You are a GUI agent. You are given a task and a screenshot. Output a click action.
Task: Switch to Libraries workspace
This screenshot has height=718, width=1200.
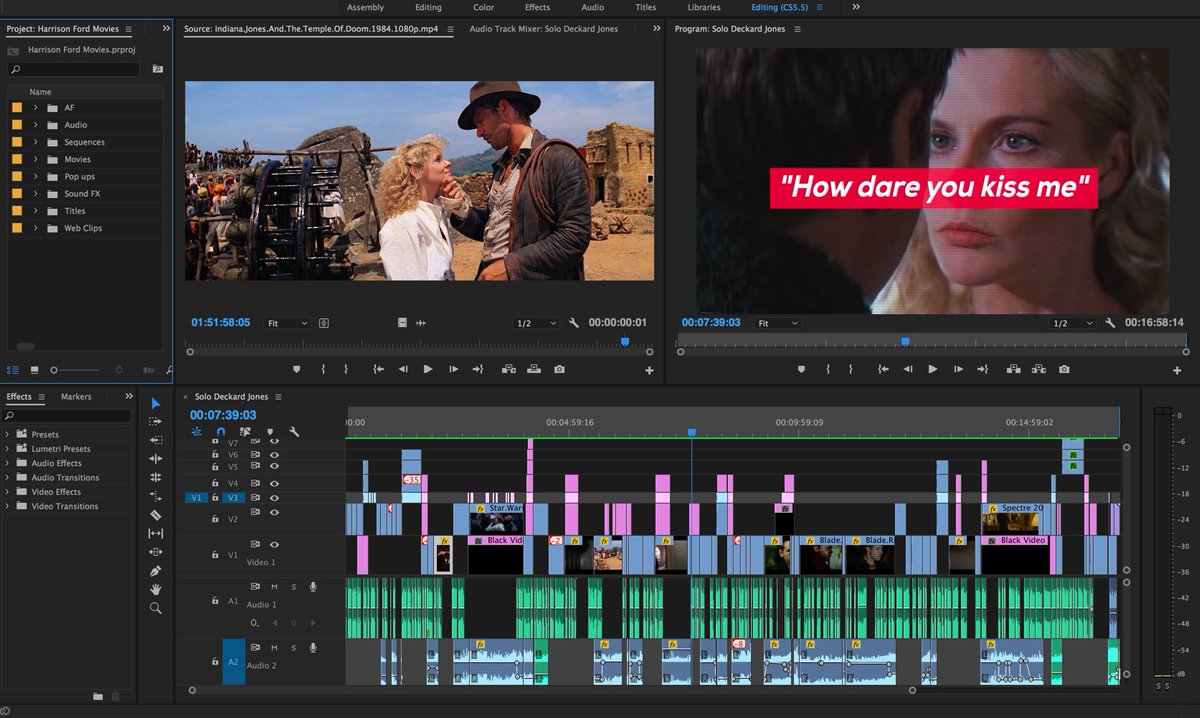[x=704, y=7]
